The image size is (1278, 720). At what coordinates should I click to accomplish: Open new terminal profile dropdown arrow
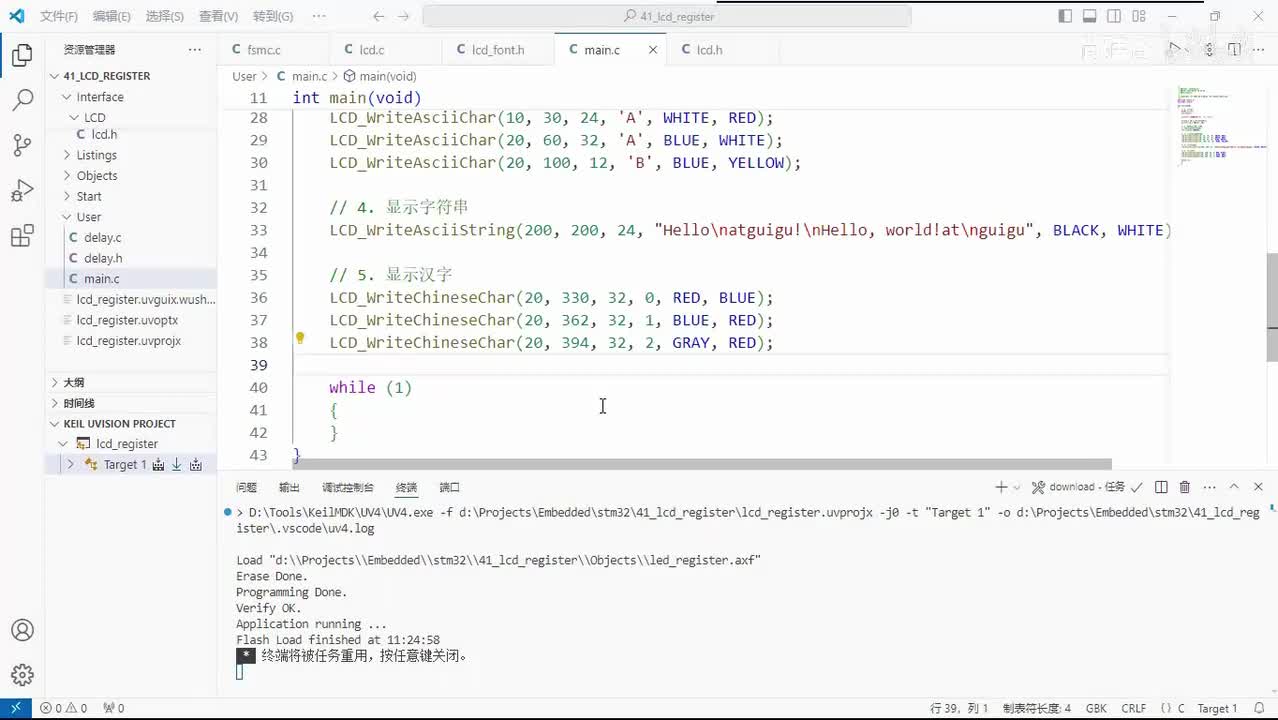click(x=1017, y=487)
